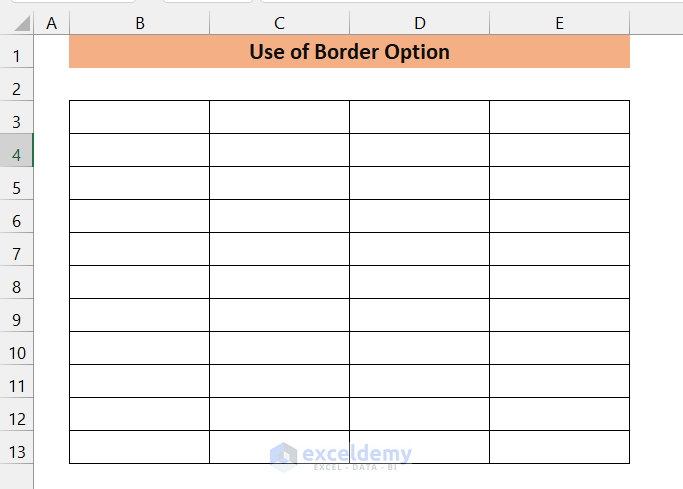
Task: Select row 2 header
Action: (x=16, y=89)
